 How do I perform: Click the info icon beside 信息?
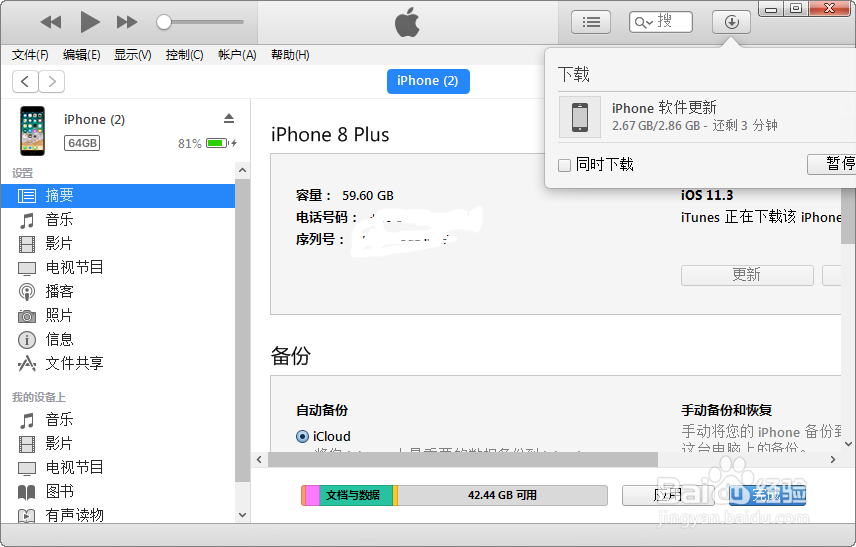[x=27, y=340]
